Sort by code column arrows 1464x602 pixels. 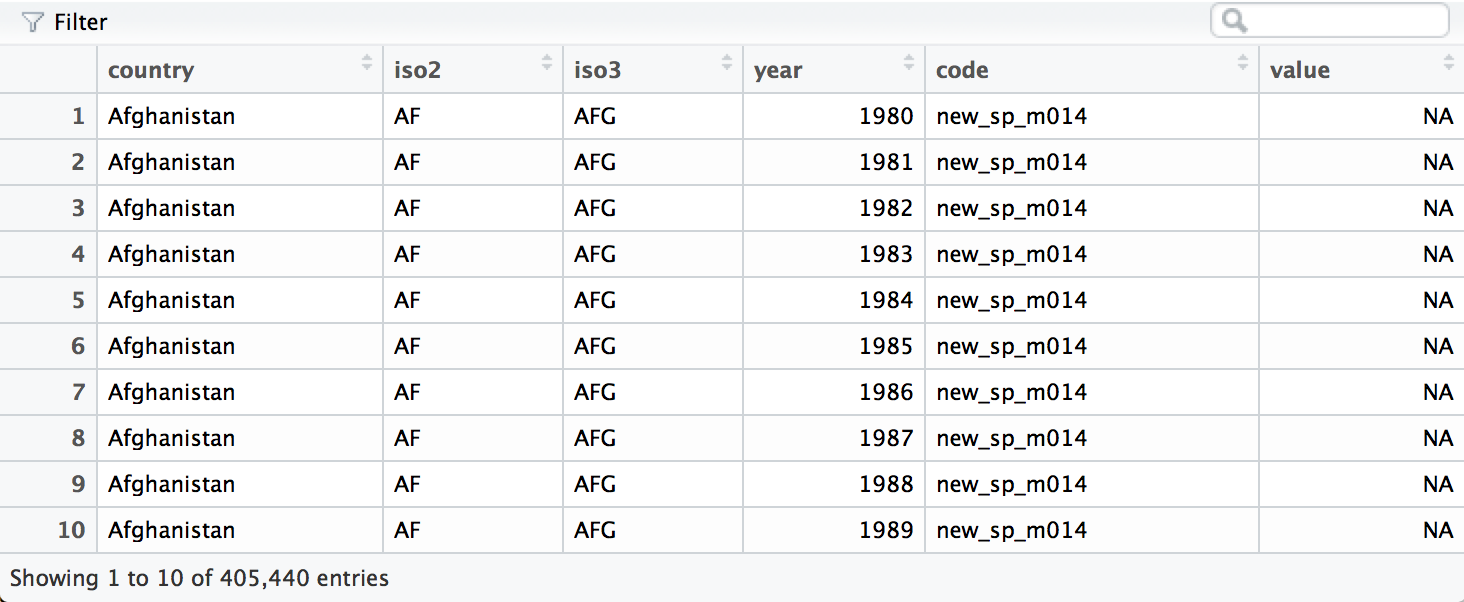(x=1243, y=63)
